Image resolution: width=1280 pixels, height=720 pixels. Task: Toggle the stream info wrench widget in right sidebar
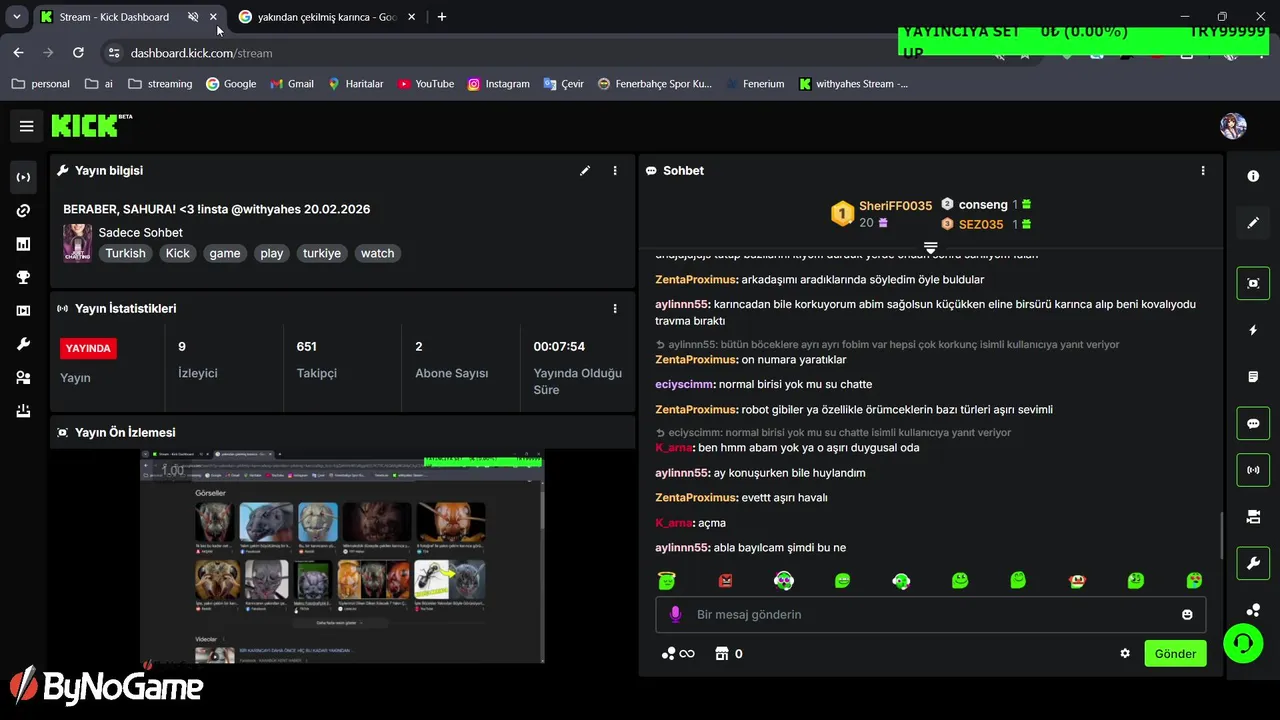tap(1253, 563)
